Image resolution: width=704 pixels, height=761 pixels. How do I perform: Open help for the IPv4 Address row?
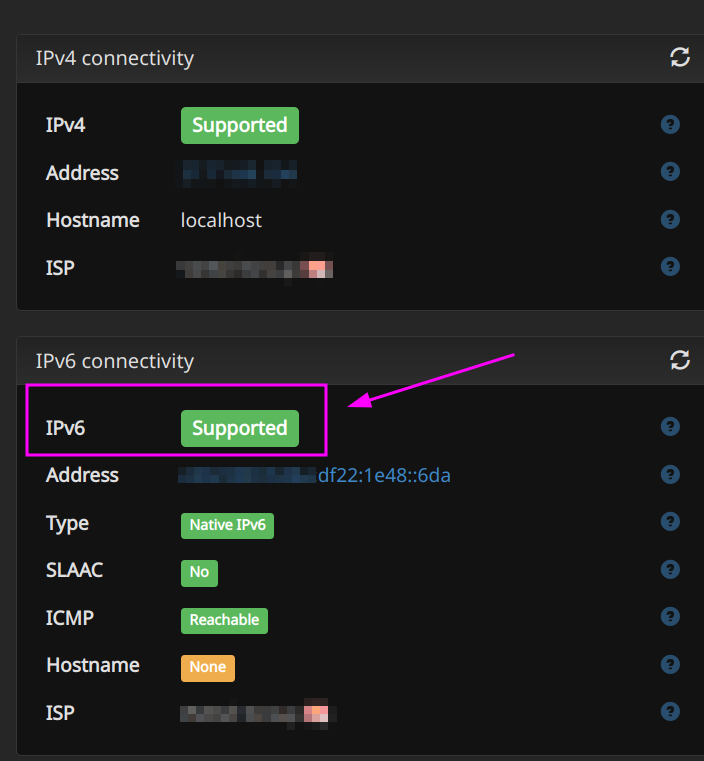click(671, 172)
